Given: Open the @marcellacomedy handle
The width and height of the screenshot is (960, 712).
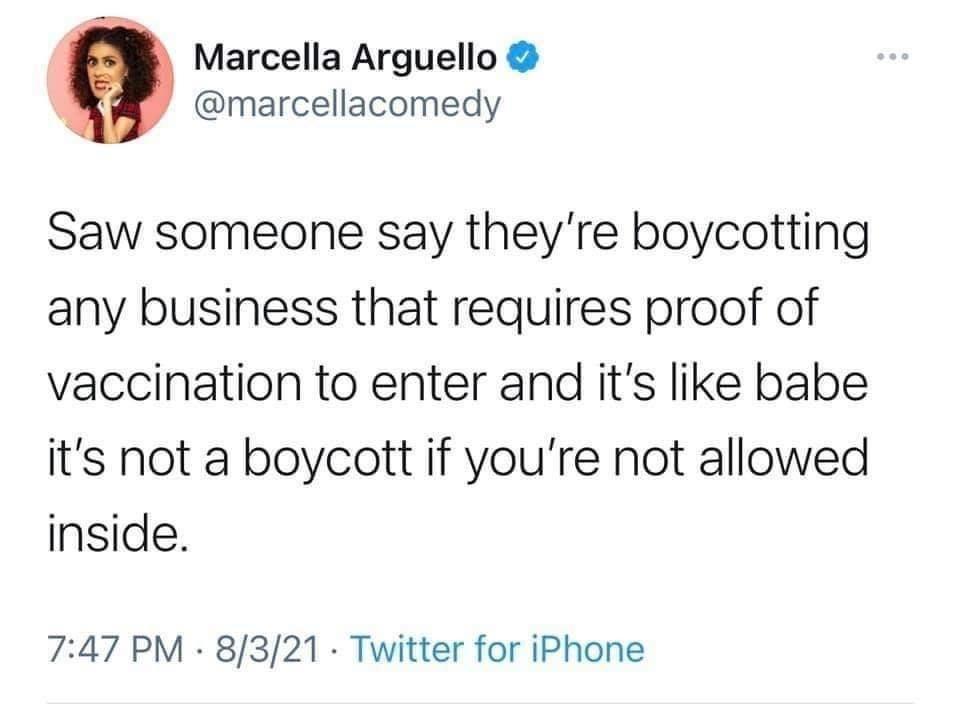Looking at the screenshot, I should pos(347,103).
